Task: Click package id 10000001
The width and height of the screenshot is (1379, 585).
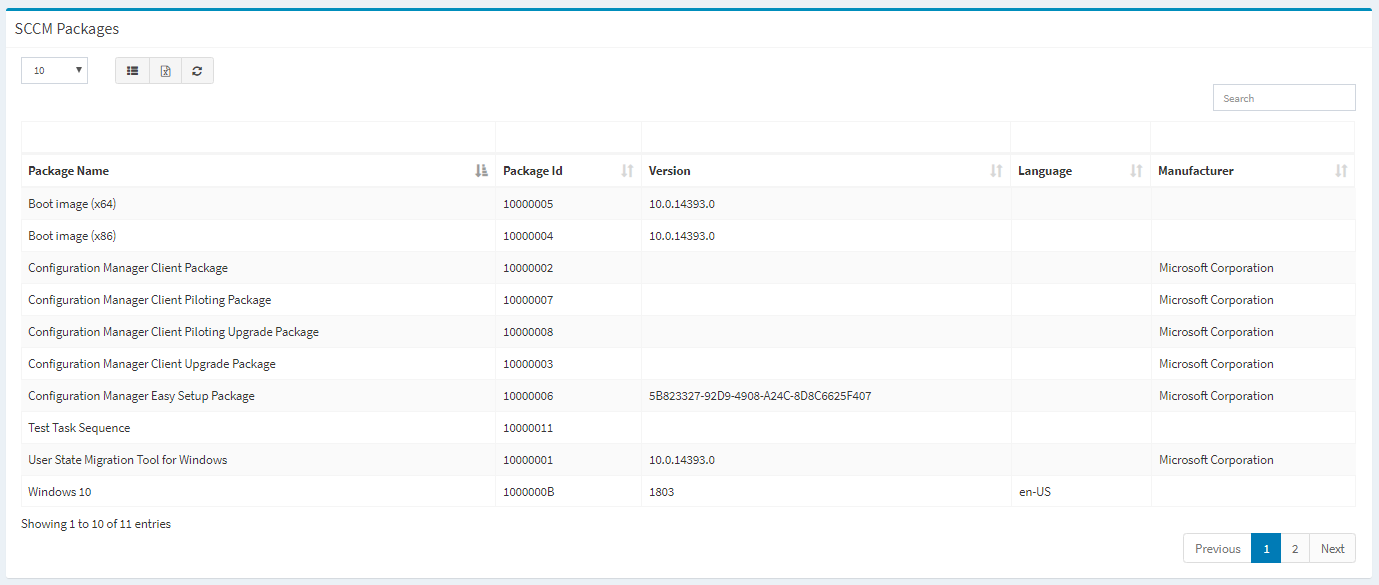Action: pos(528,460)
